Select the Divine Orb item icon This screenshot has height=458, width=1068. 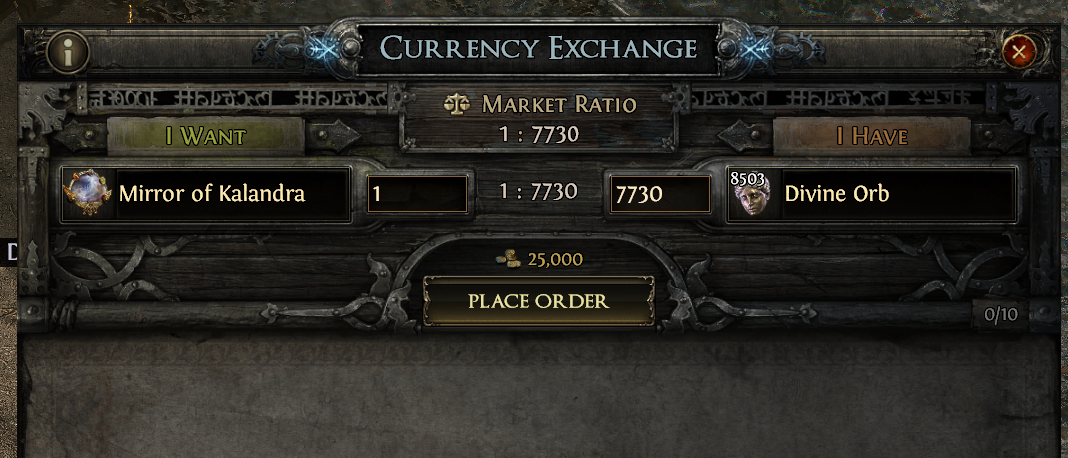coord(753,194)
